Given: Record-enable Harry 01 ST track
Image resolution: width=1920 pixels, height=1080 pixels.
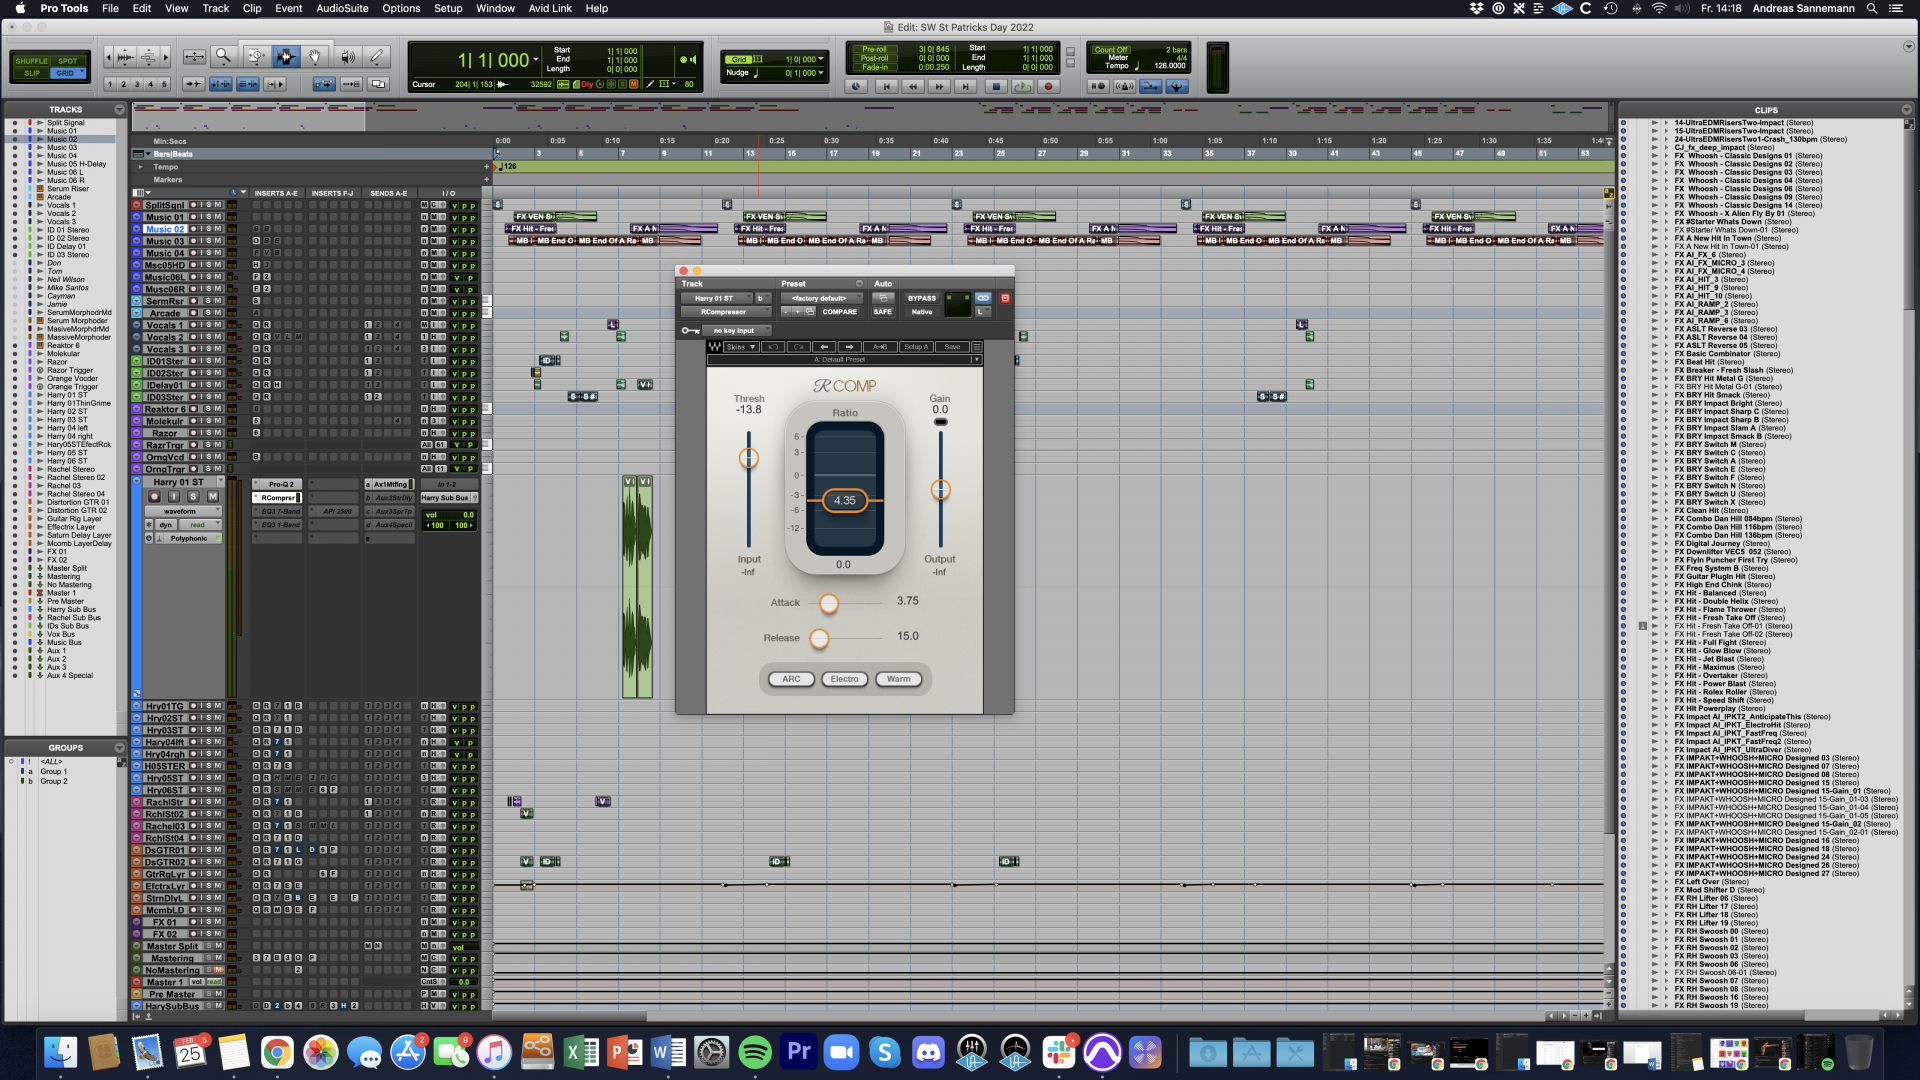Looking at the screenshot, I should [154, 496].
